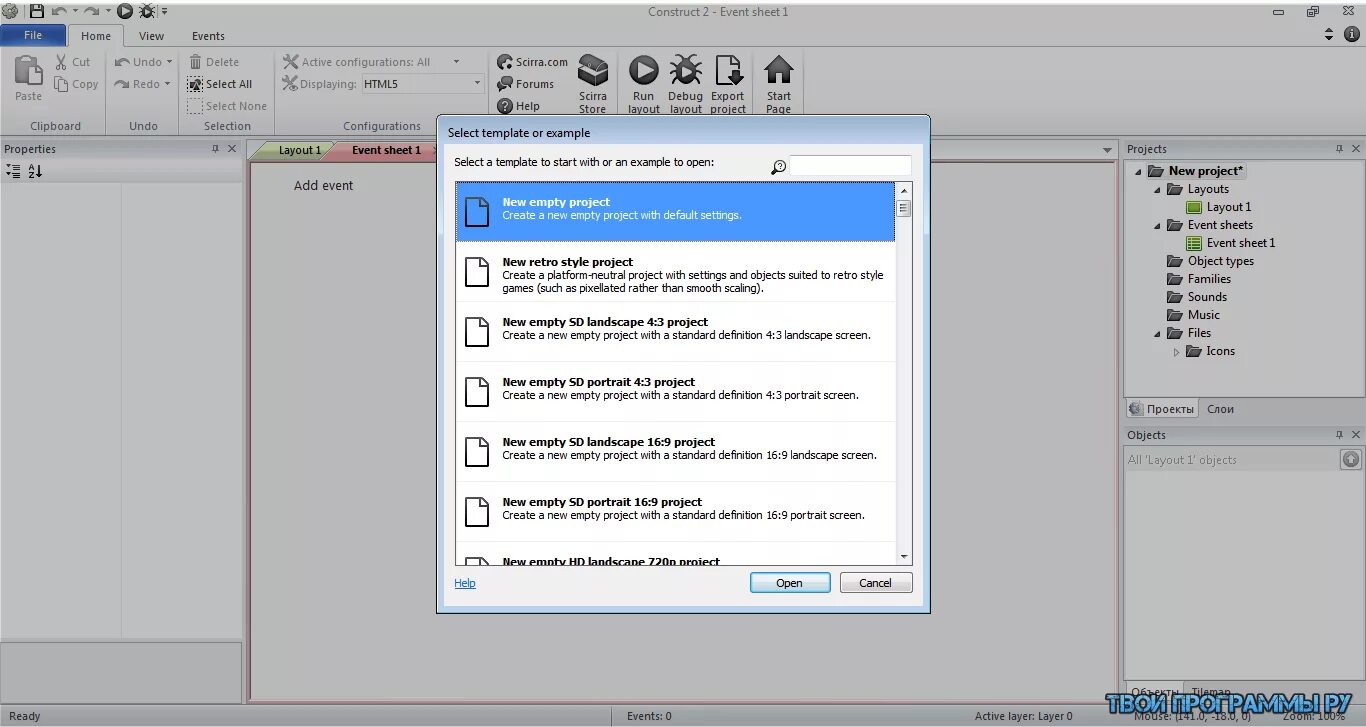Image resolution: width=1366 pixels, height=727 pixels.
Task: Select Event sheet 1 in Projects tree
Action: 1230,243
